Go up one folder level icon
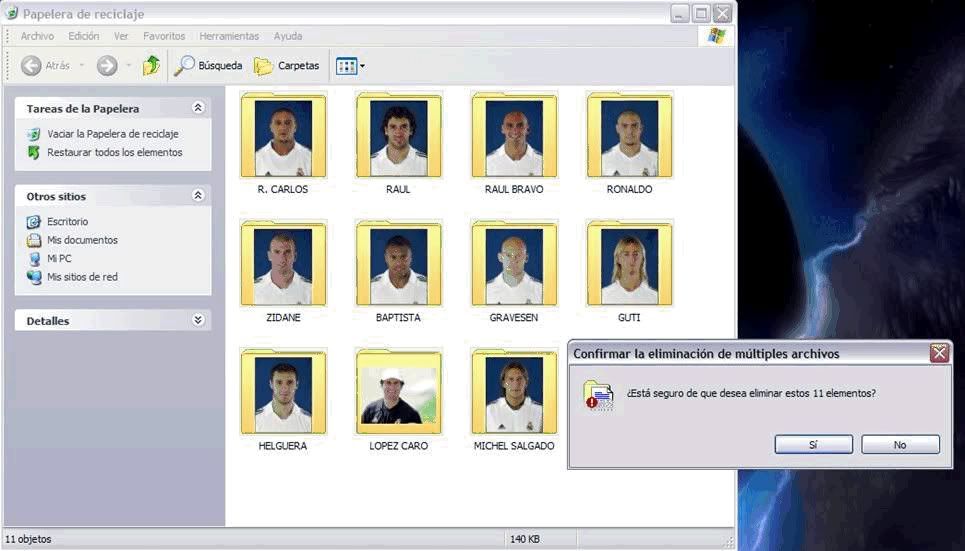The image size is (965, 551). (x=151, y=65)
